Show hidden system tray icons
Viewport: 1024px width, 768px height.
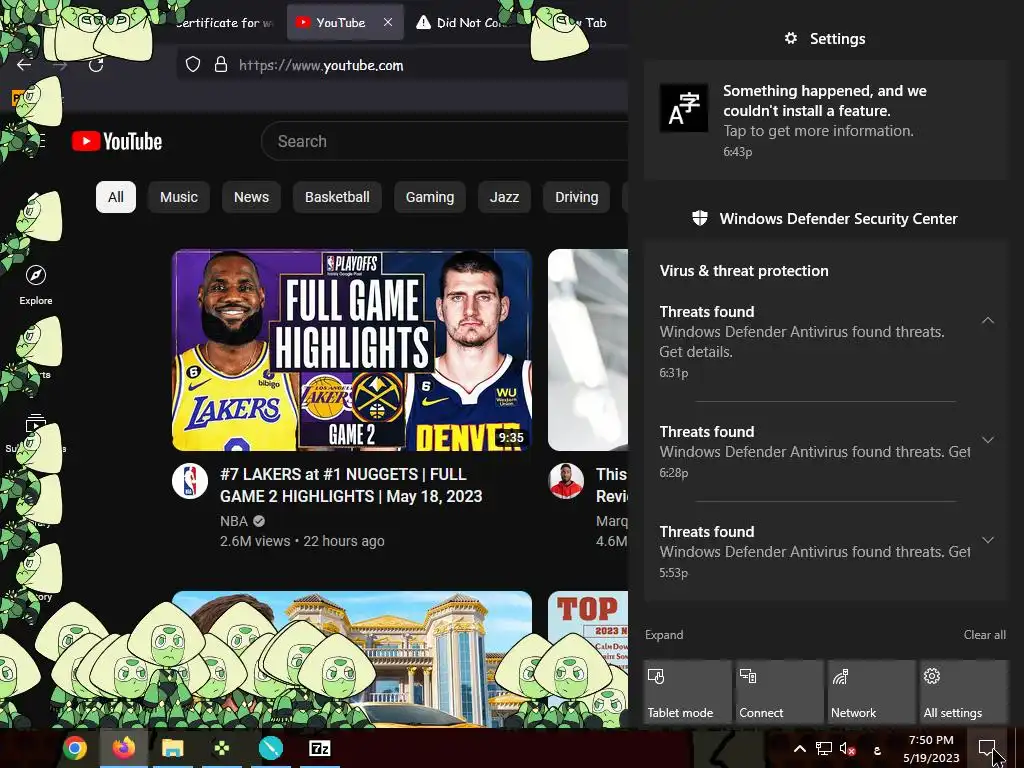[799, 749]
